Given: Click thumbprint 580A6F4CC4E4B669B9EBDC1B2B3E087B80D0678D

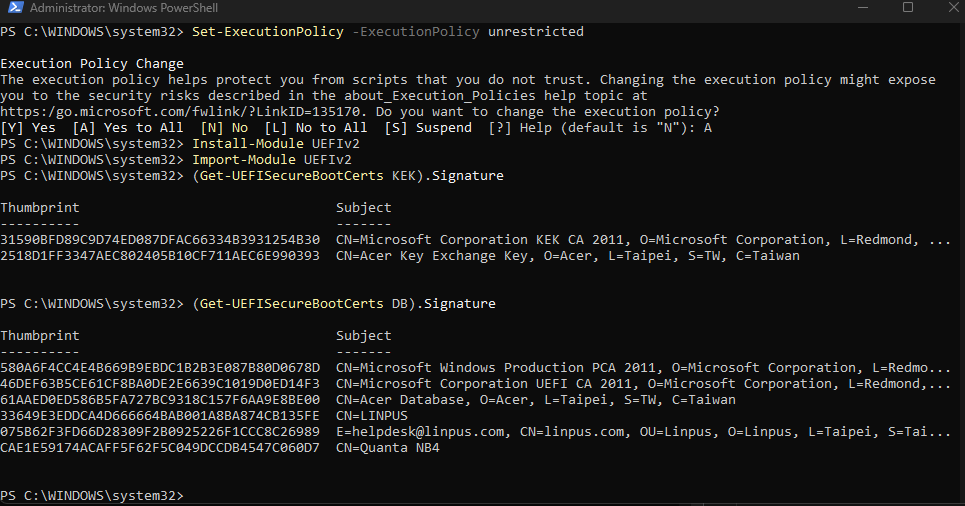Looking at the screenshot, I should pyautogui.click(x=160, y=367).
